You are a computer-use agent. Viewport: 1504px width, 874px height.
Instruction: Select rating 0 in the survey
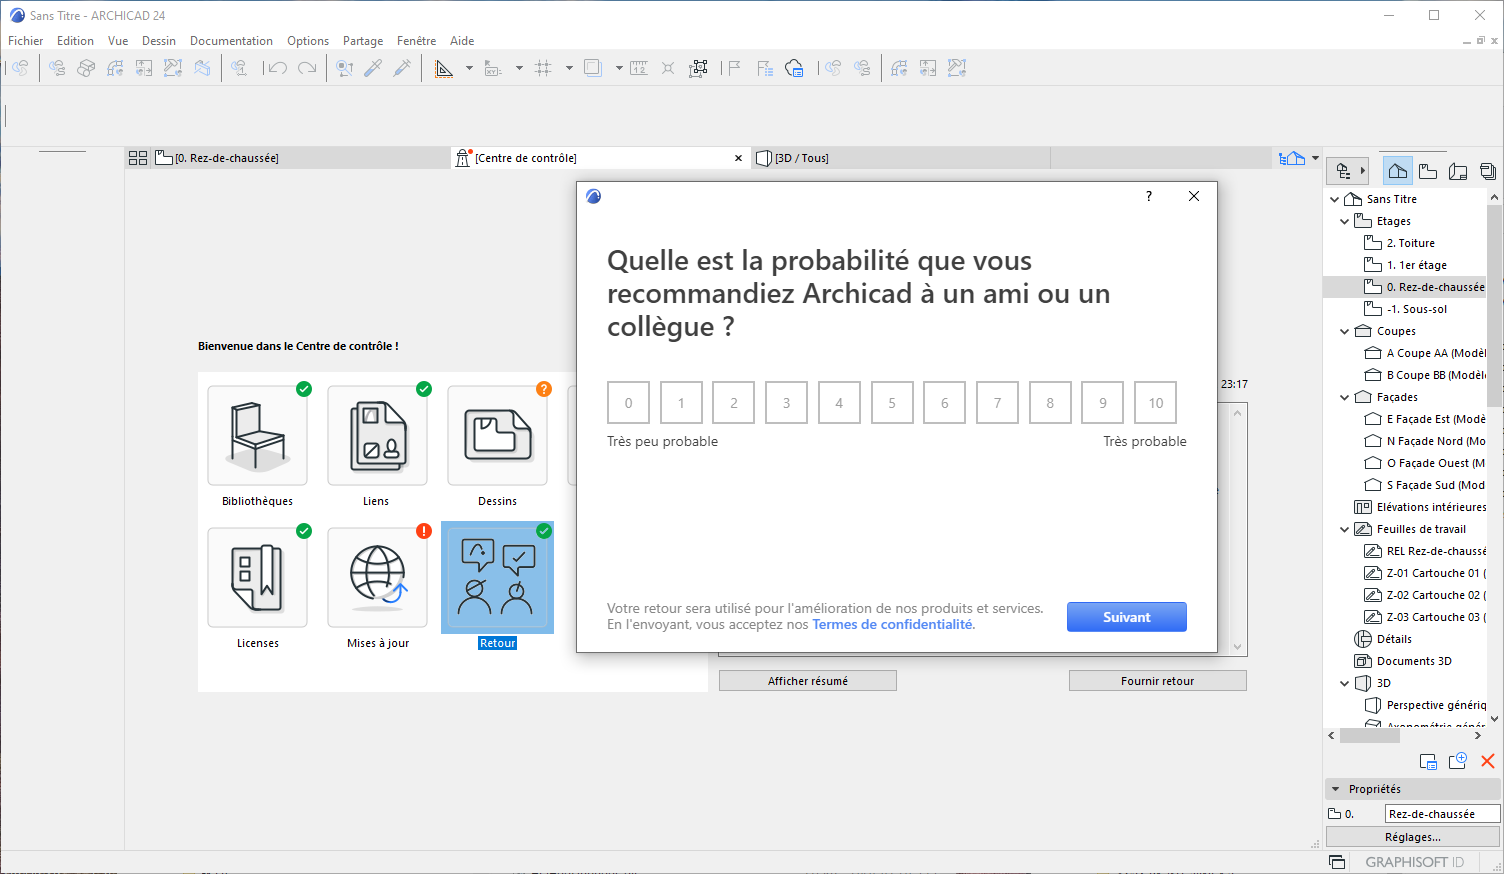point(628,403)
